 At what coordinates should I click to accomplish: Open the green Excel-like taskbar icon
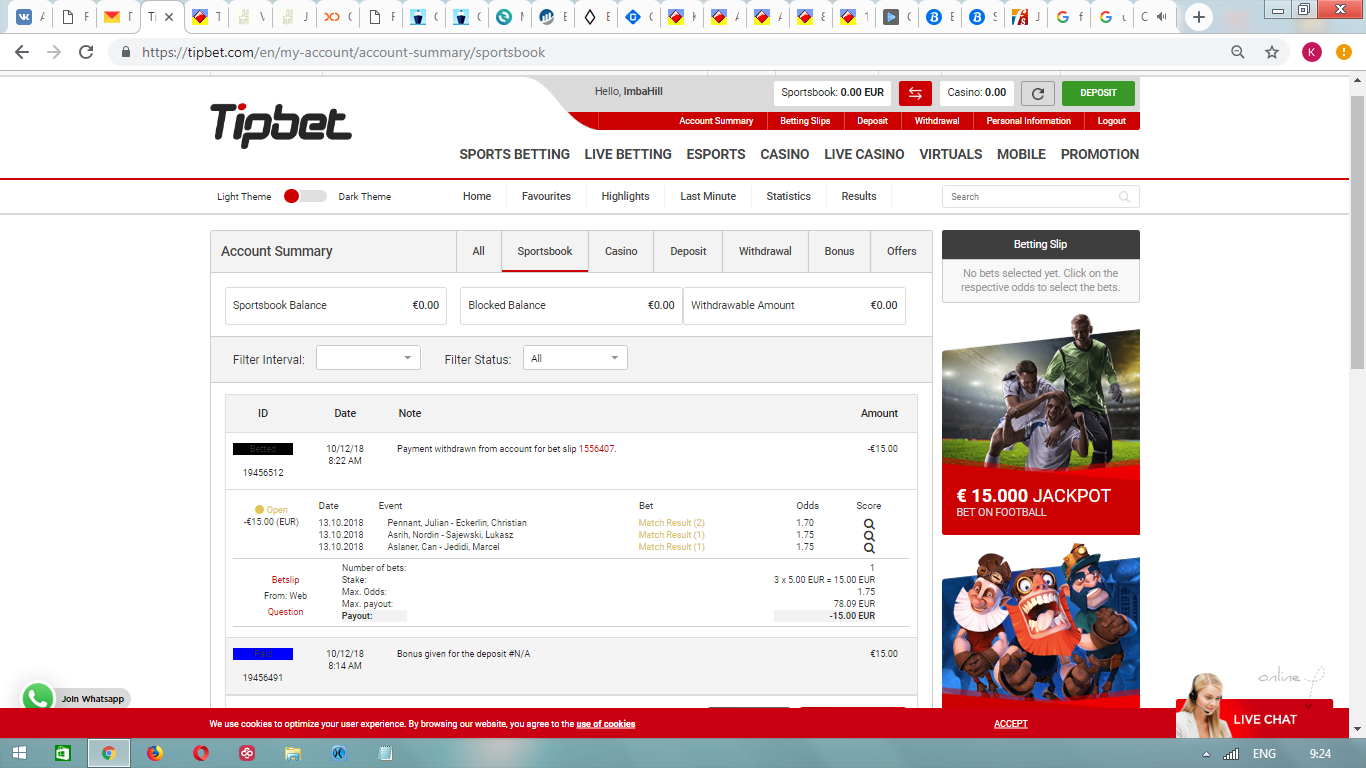tap(62, 753)
